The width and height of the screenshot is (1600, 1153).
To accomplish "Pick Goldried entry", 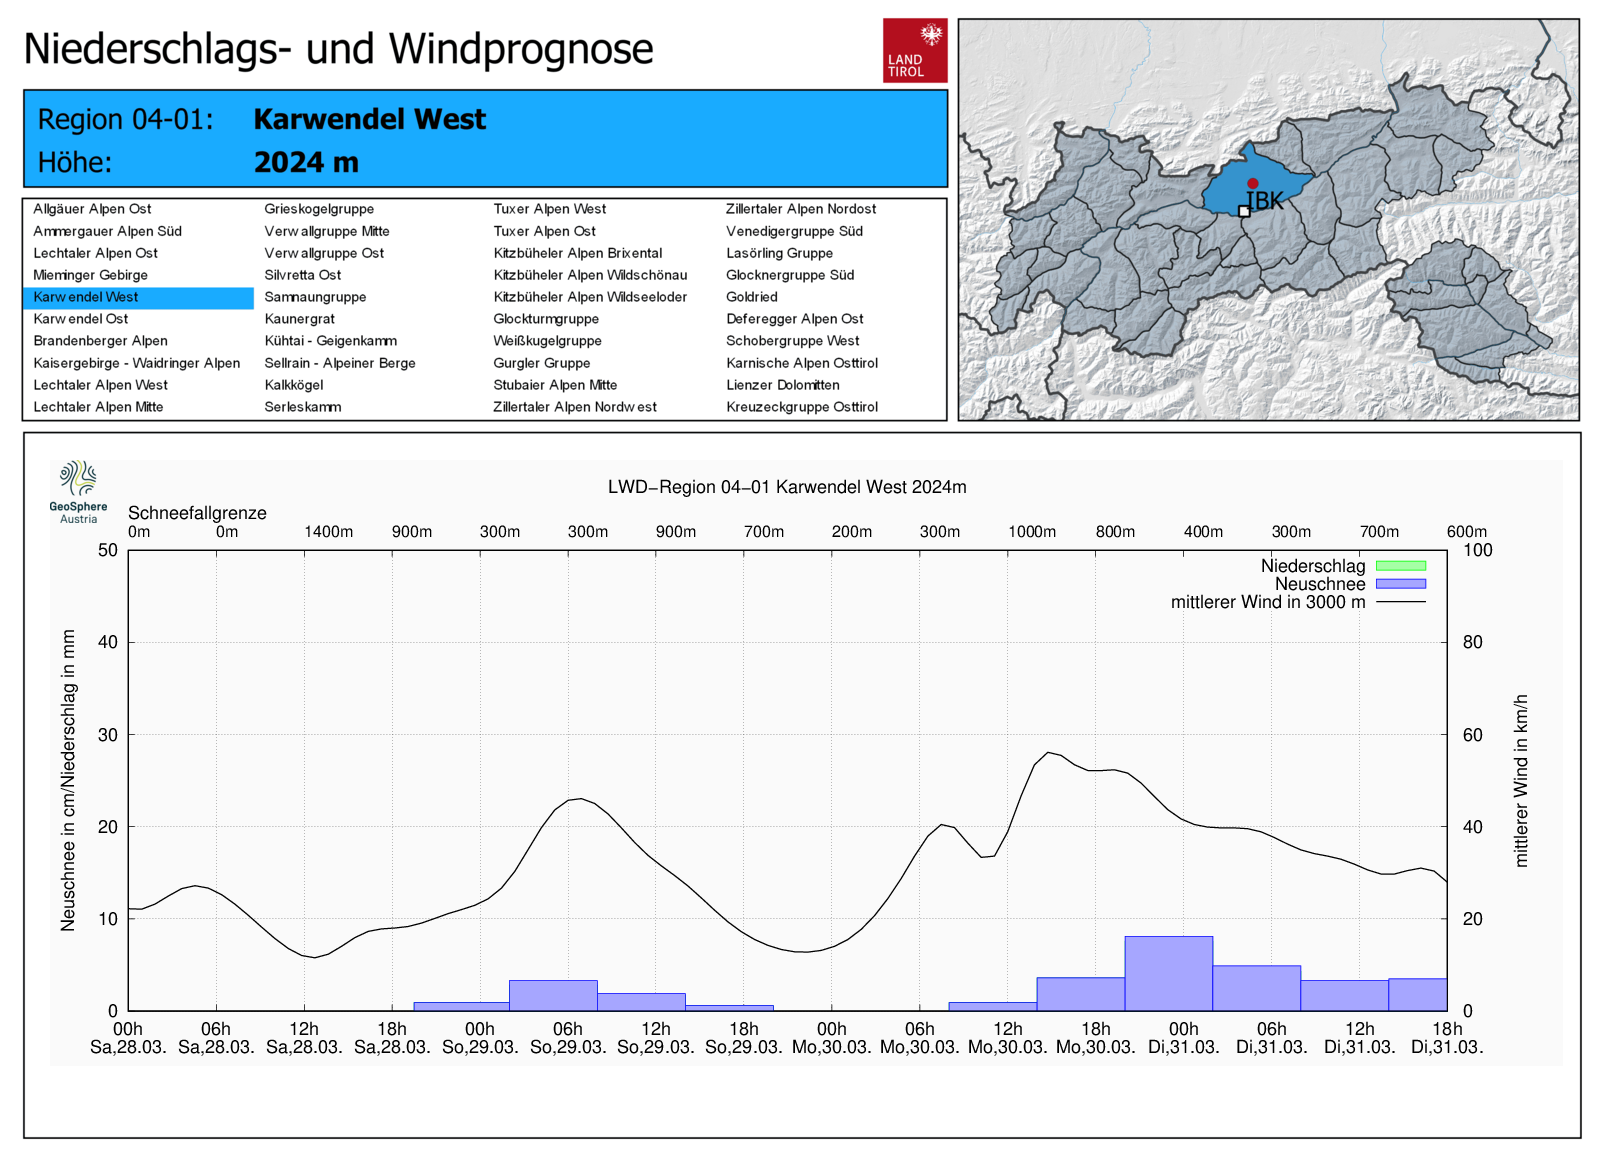I will [x=751, y=297].
